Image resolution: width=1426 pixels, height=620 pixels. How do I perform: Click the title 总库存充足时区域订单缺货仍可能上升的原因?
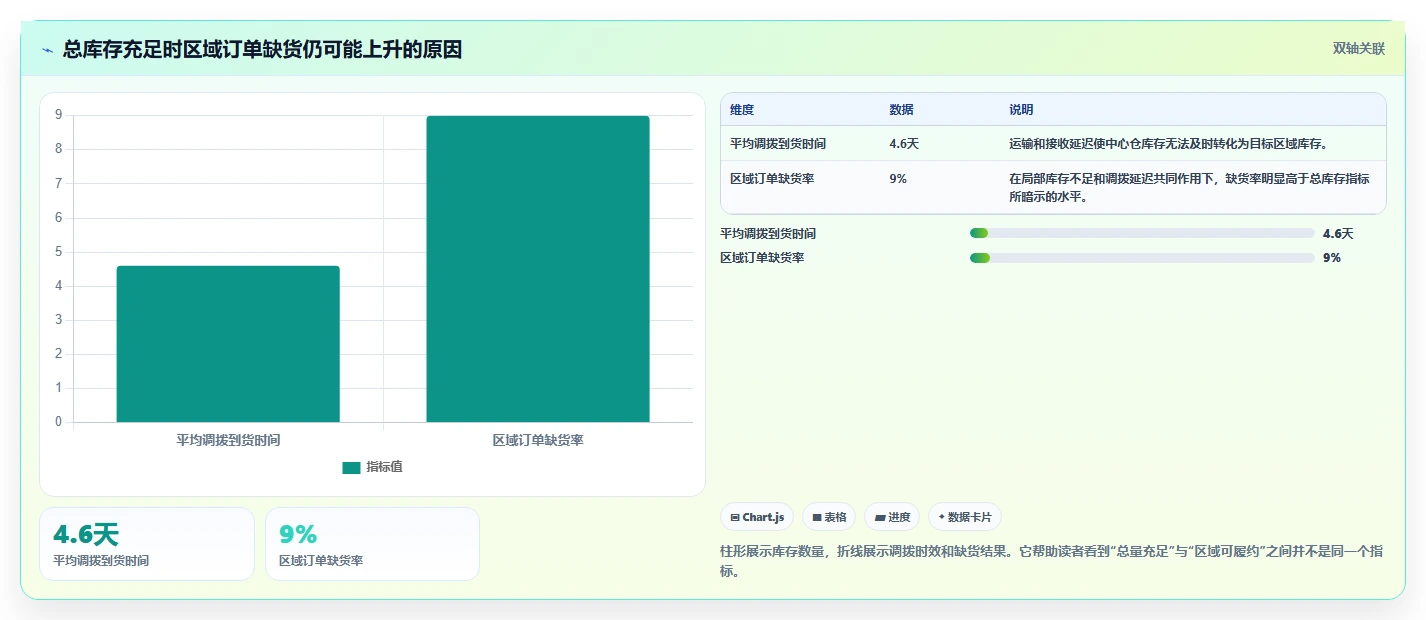pyautogui.click(x=263, y=50)
